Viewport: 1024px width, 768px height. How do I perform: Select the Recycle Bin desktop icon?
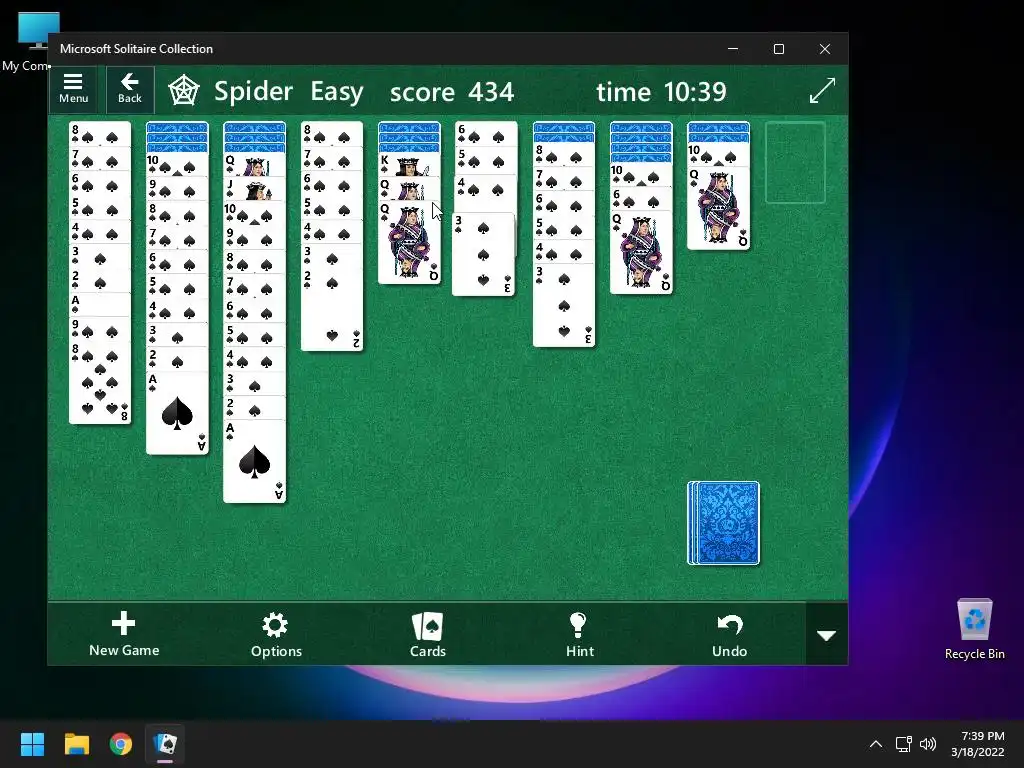[x=974, y=629]
